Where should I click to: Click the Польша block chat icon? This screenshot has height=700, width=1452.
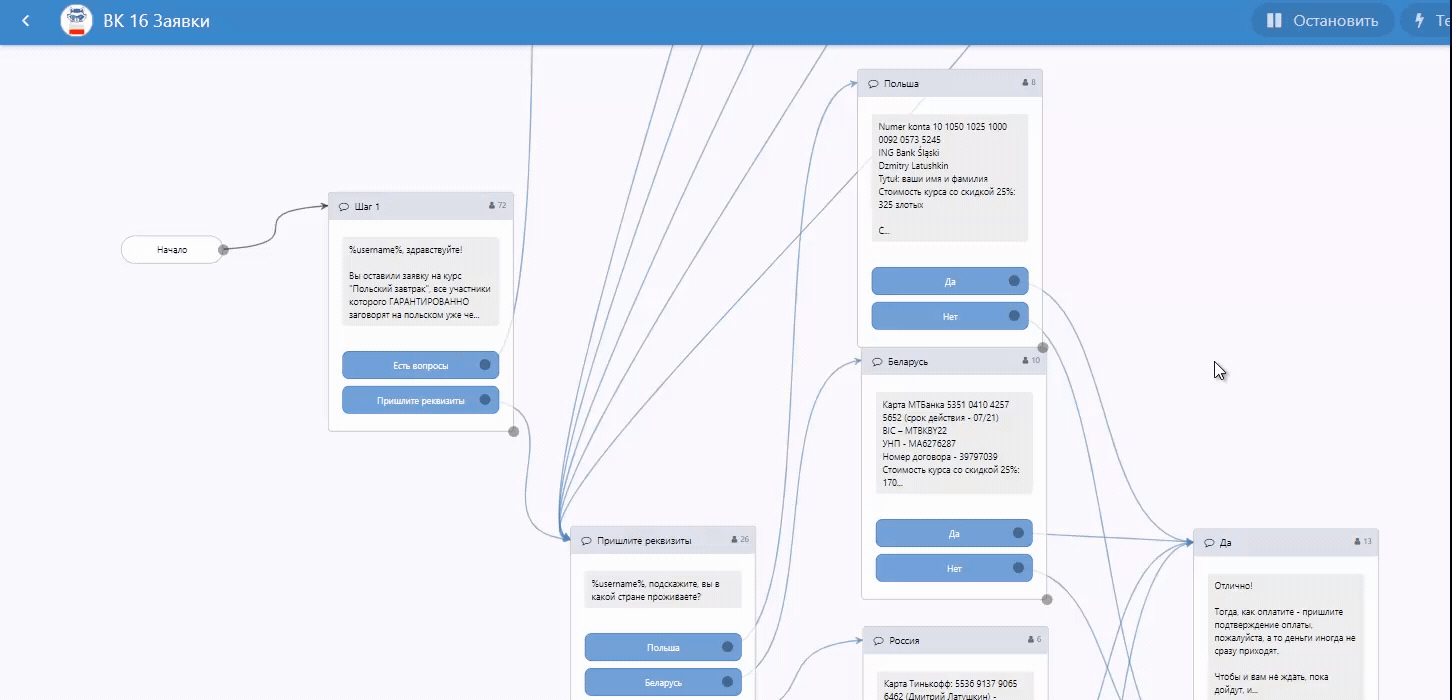[873, 84]
